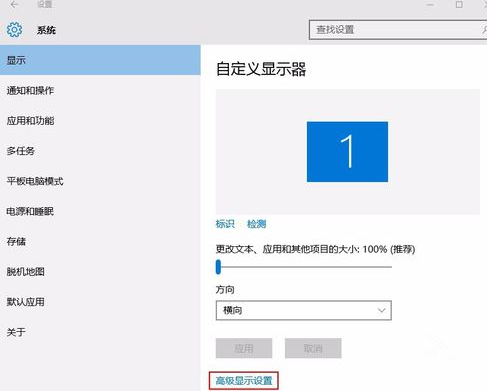Open 应用和功能 settings
This screenshot has height=392, width=487.
100,121
